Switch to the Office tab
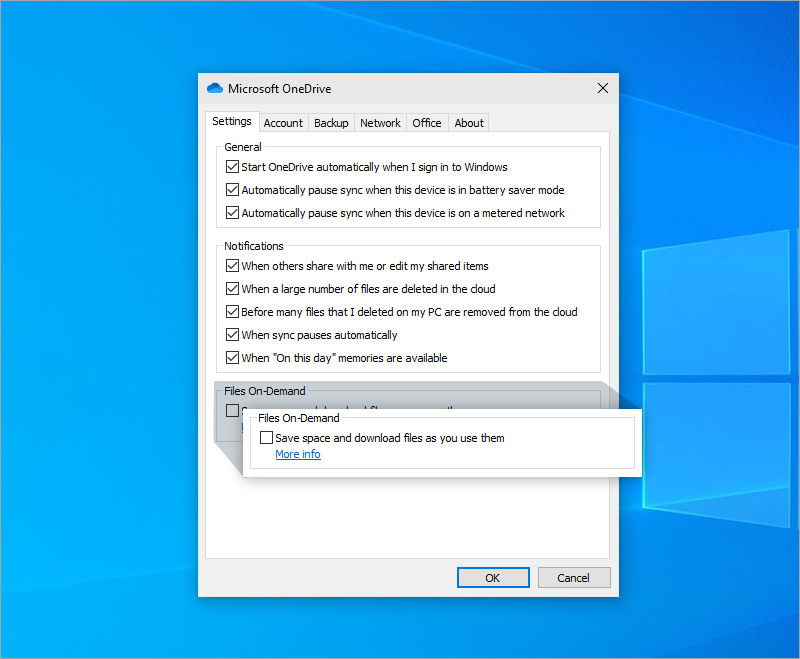 pyautogui.click(x=427, y=123)
